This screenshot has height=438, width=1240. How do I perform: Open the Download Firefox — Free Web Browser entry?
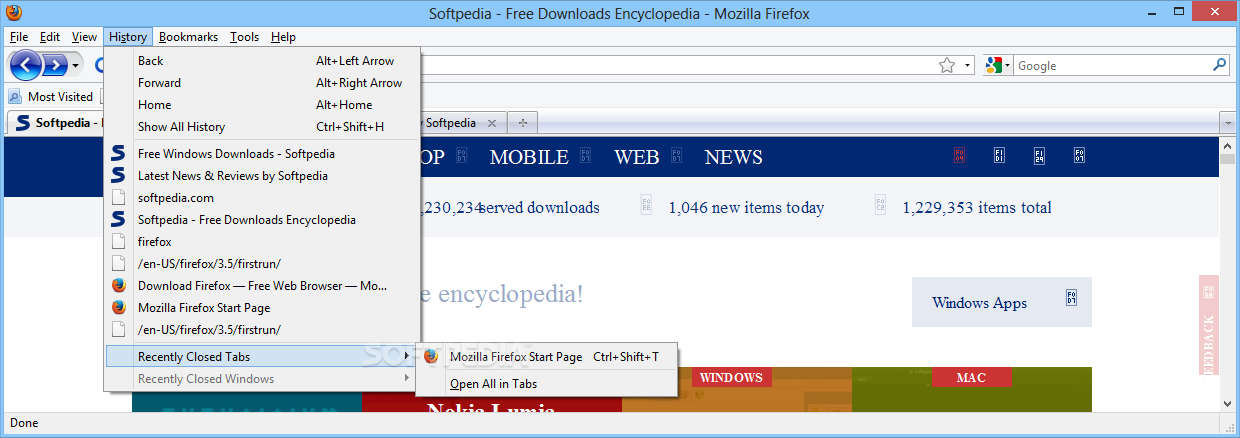coord(263,286)
